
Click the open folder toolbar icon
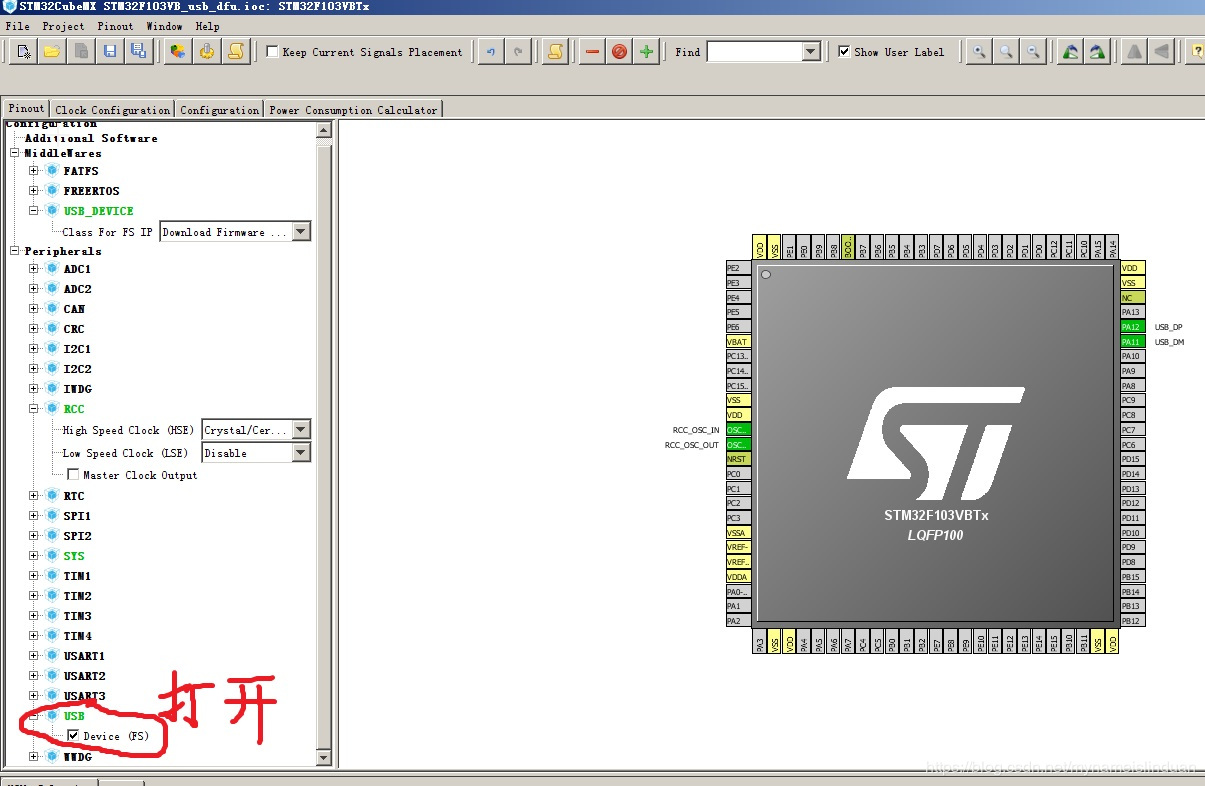pyautogui.click(x=52, y=52)
